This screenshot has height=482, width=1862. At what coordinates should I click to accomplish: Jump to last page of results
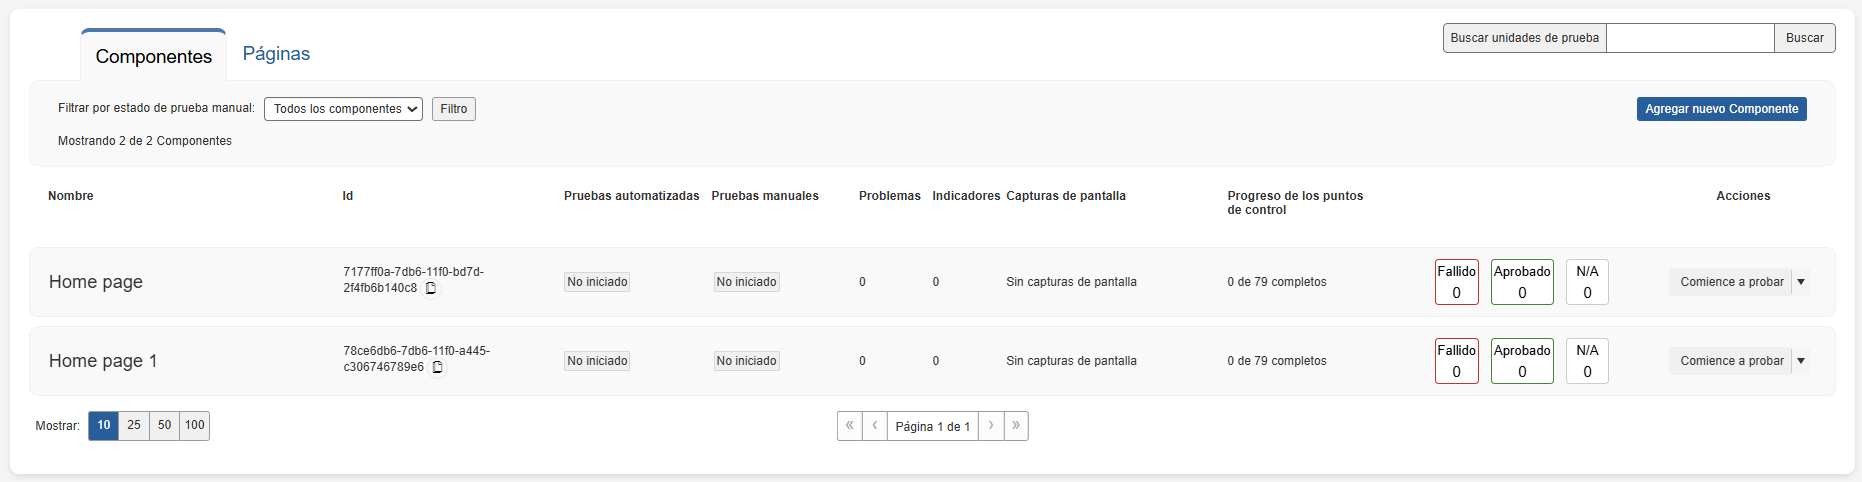[x=1016, y=426]
